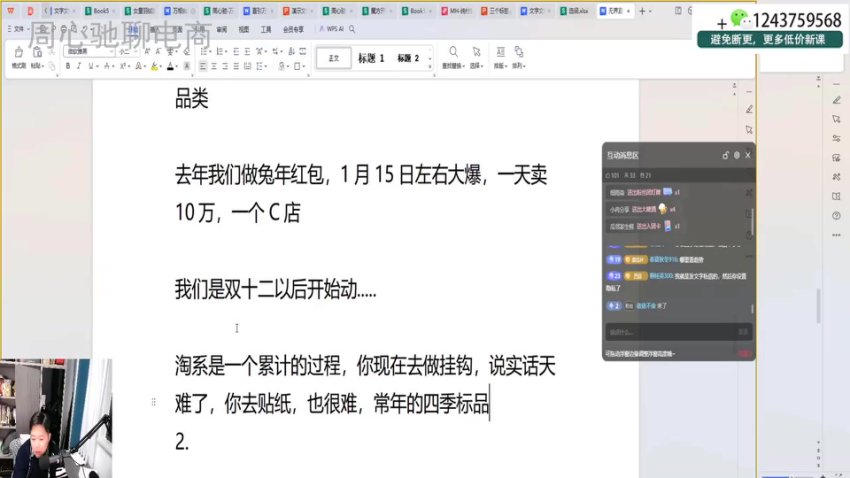Click the Select tool icon
This screenshot has width=850, height=478.
[476, 54]
